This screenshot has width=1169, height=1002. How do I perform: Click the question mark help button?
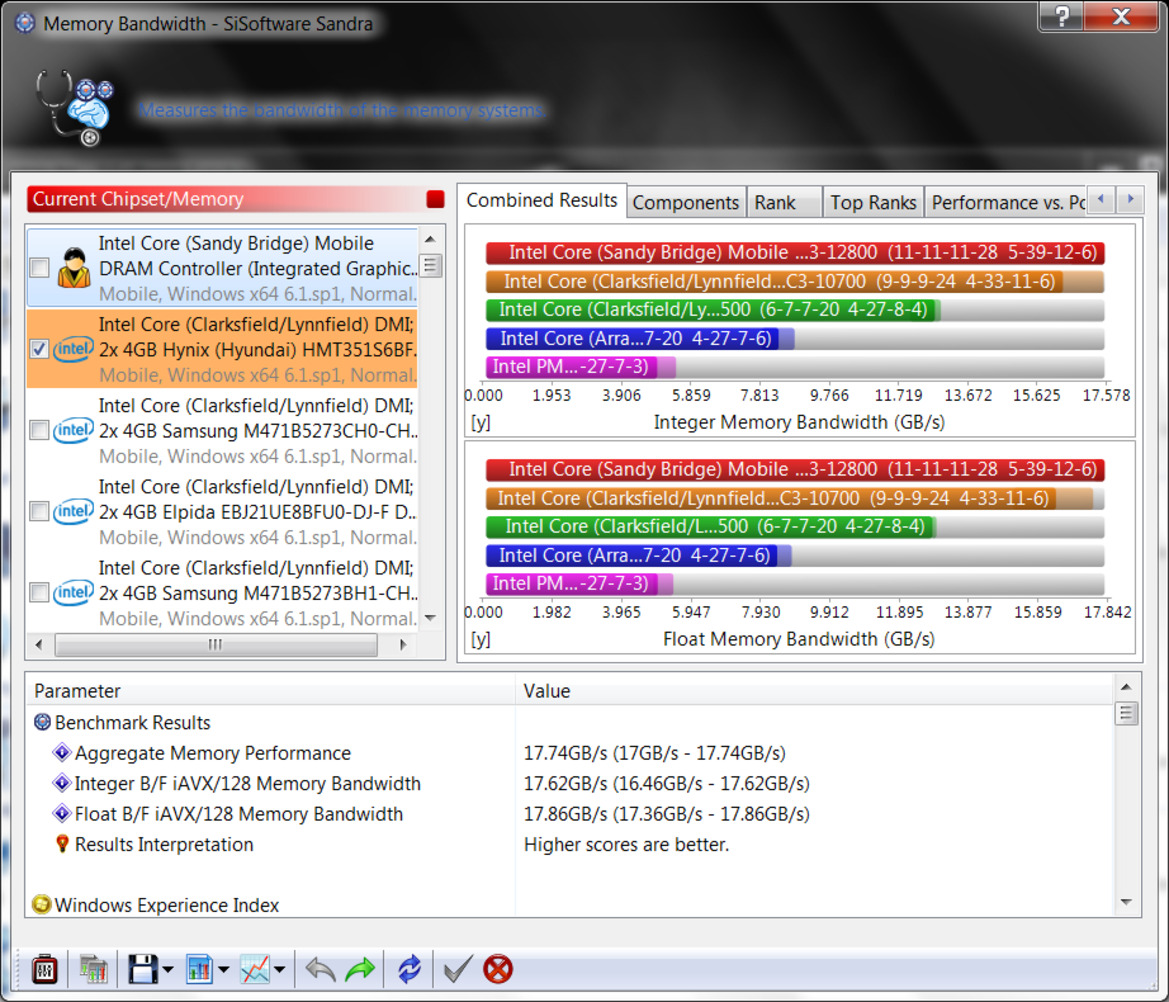[1062, 16]
